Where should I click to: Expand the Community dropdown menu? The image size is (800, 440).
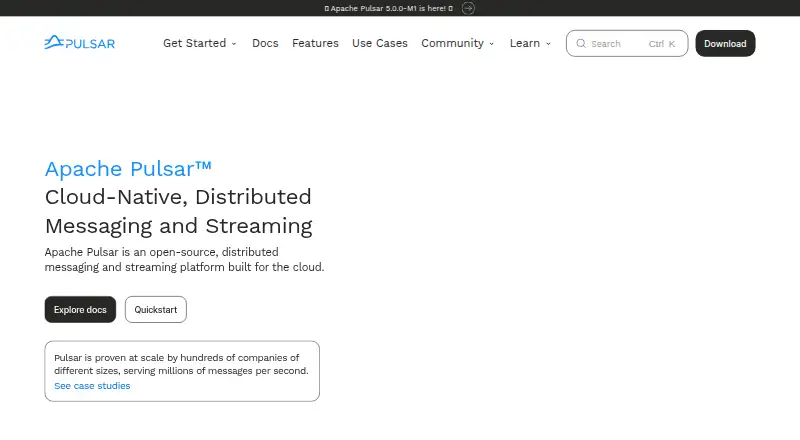click(x=458, y=43)
